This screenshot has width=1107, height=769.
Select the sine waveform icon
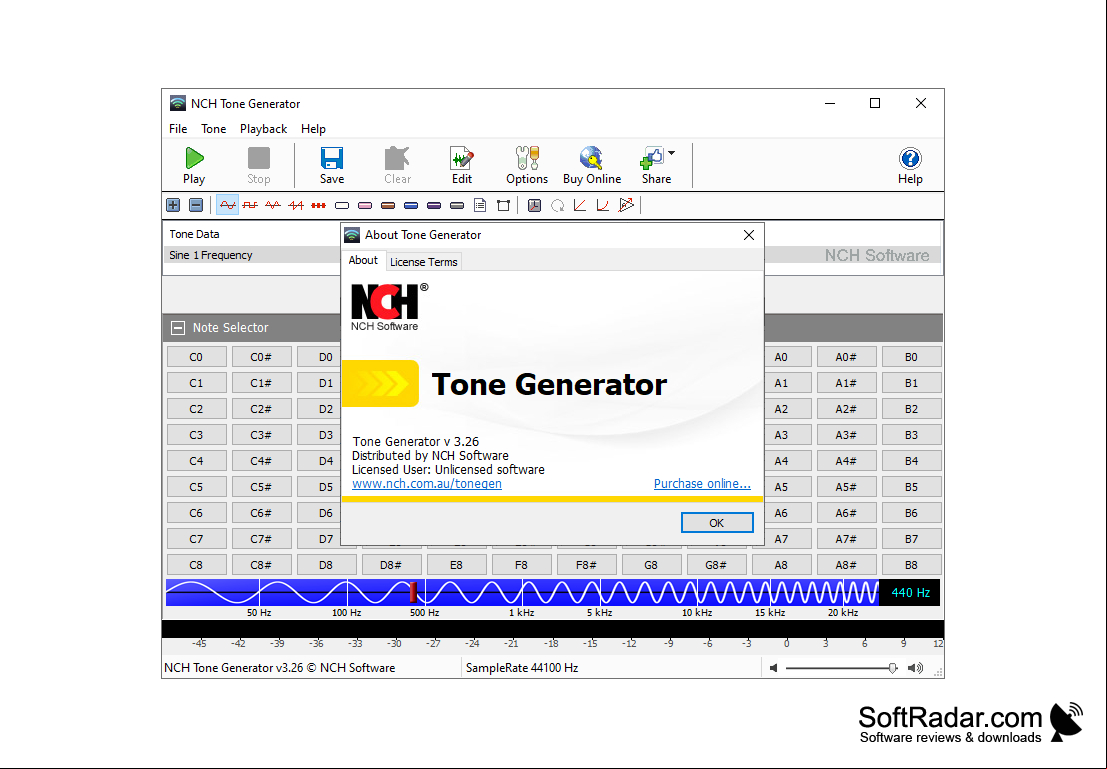[x=227, y=205]
